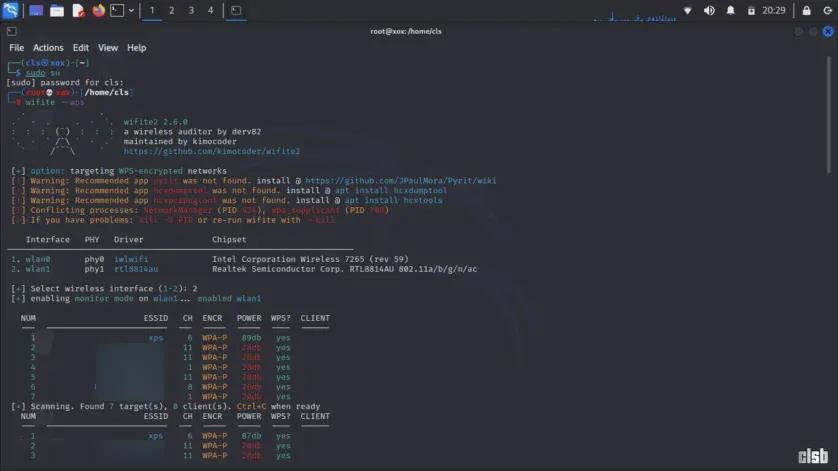Screen dimensions: 838x471
Task: Open the View menu
Action: coord(107,48)
